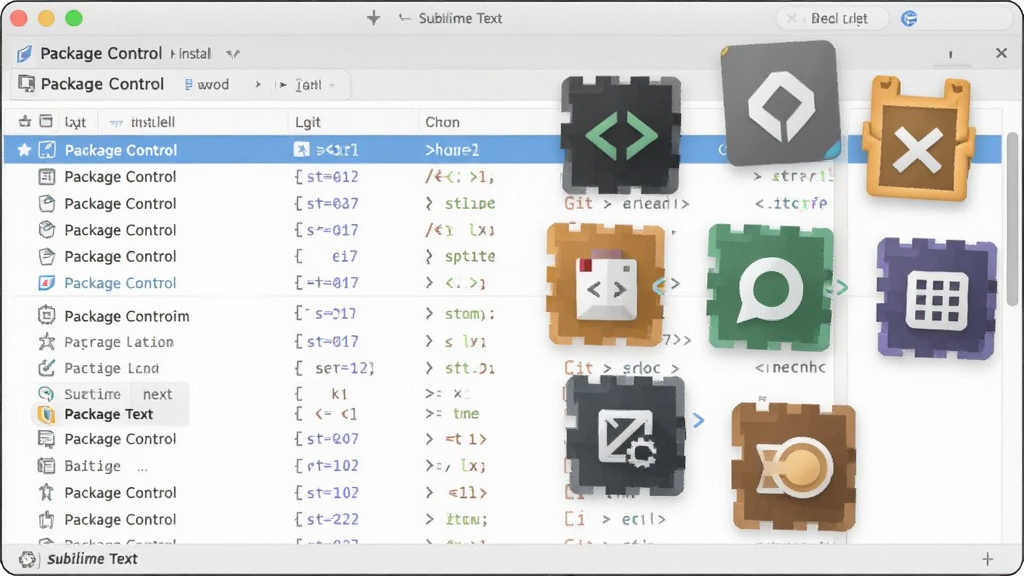Viewport: 1024px width, 576px height.
Task: Open the gray diamond package icon
Action: [x=780, y=103]
